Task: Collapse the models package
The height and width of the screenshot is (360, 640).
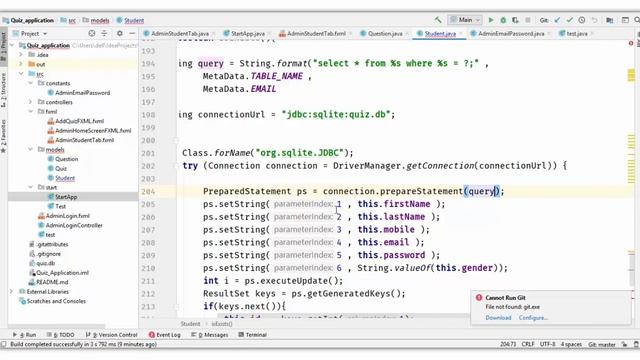Action: pyautogui.click(x=30, y=149)
